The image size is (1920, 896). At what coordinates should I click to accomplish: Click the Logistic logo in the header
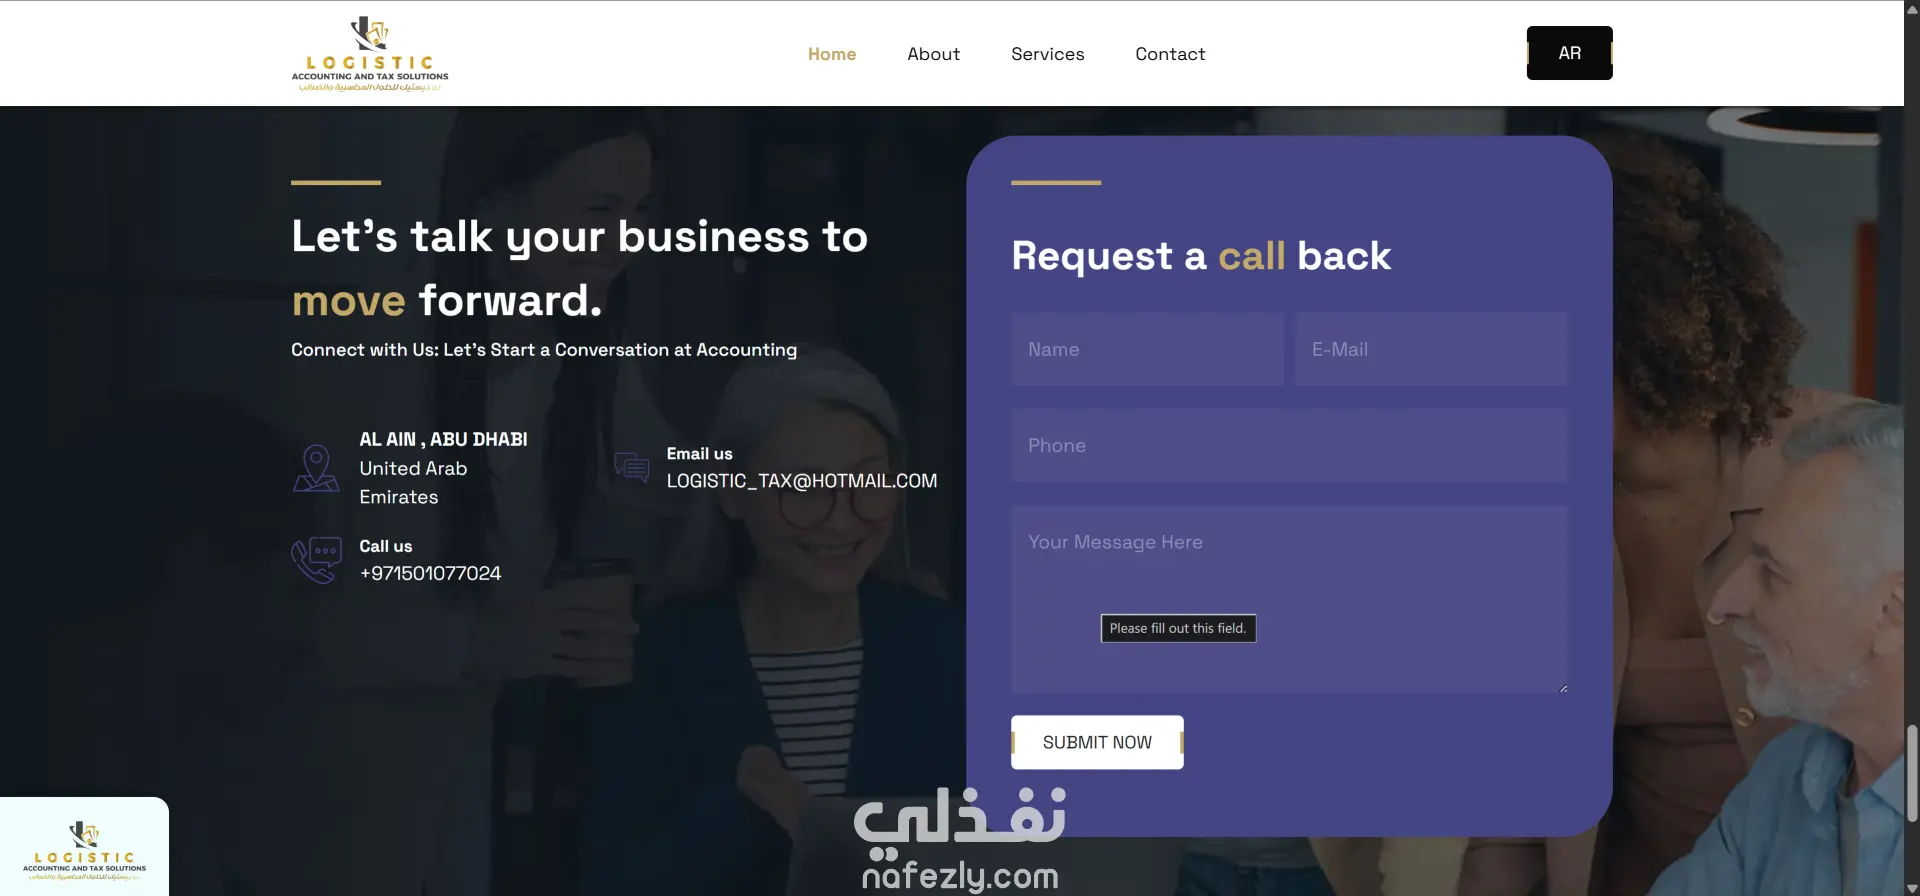pos(370,54)
